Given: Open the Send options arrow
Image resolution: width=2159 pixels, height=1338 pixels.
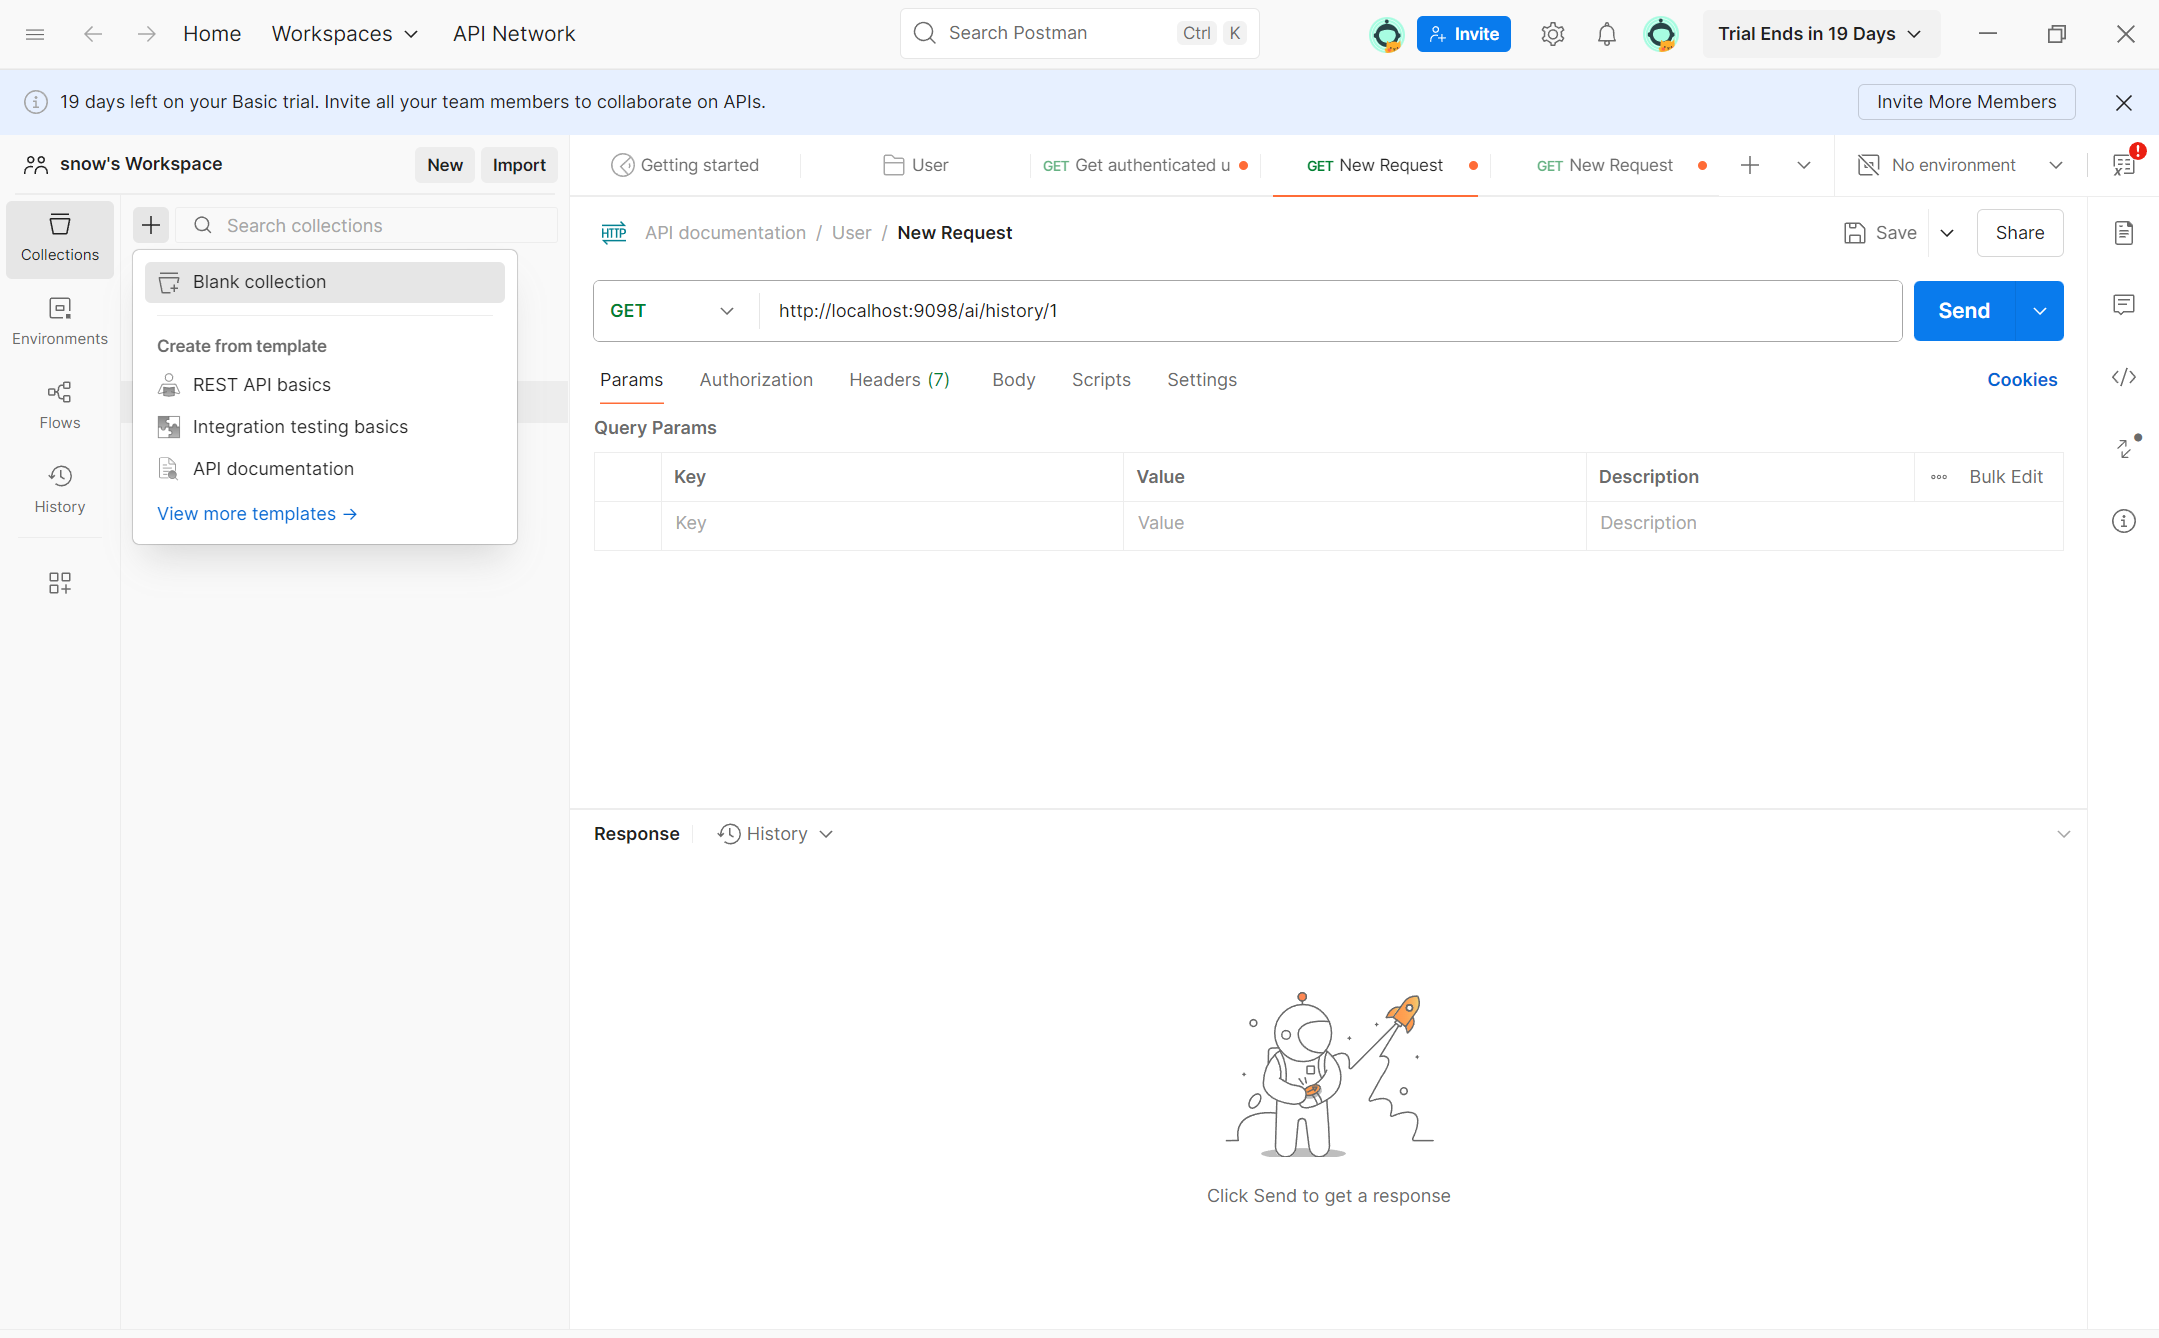Looking at the screenshot, I should pos(2040,311).
